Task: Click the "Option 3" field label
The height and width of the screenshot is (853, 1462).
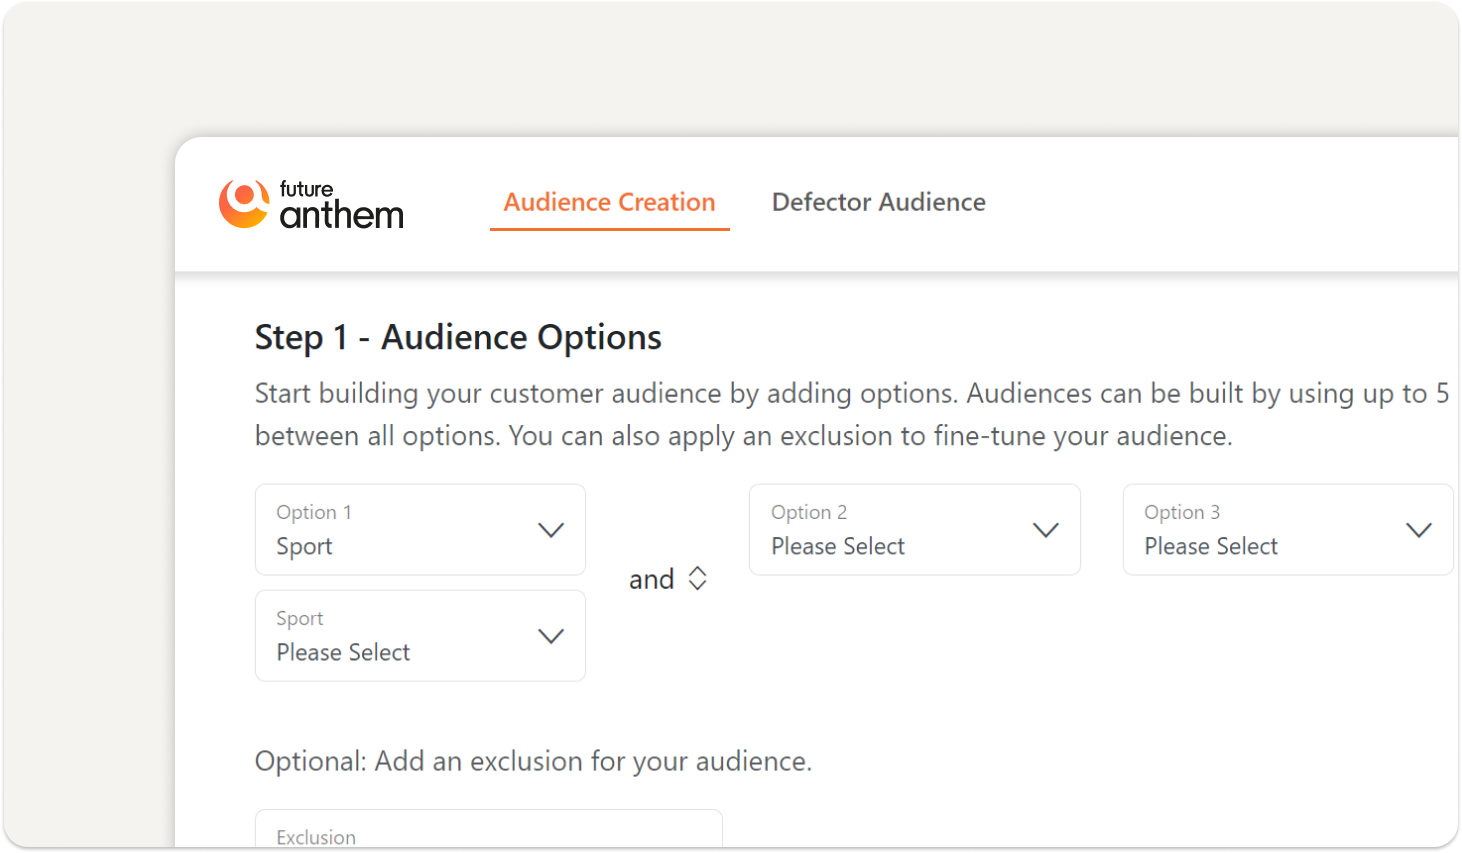Action: [1181, 512]
